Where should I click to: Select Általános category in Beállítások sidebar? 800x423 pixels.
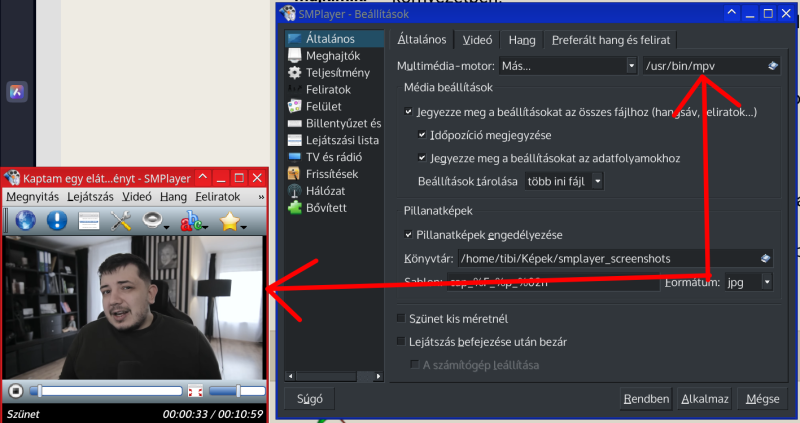click(334, 39)
